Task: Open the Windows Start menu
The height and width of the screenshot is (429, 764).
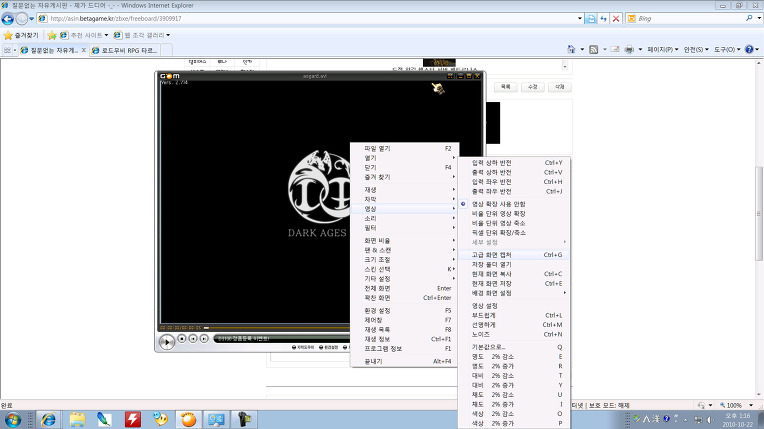Action: click(13, 420)
